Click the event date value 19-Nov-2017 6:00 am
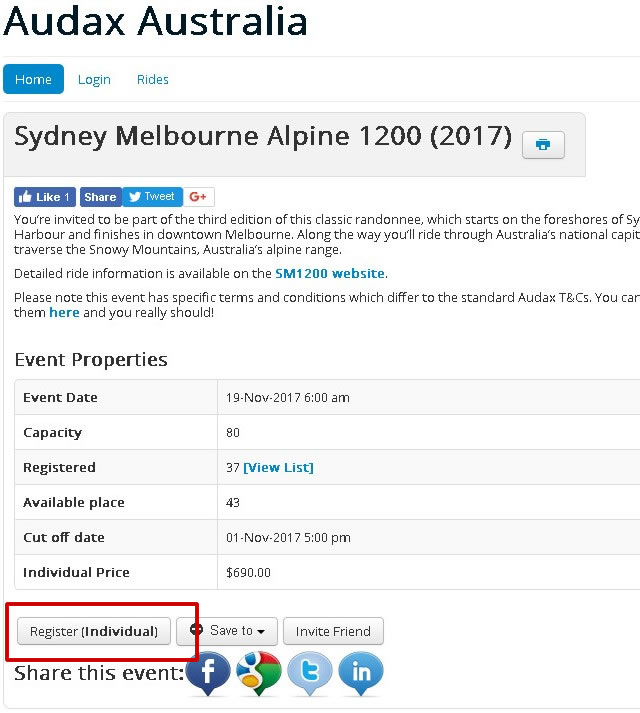Image resolution: width=640 pixels, height=713 pixels. 288,397
